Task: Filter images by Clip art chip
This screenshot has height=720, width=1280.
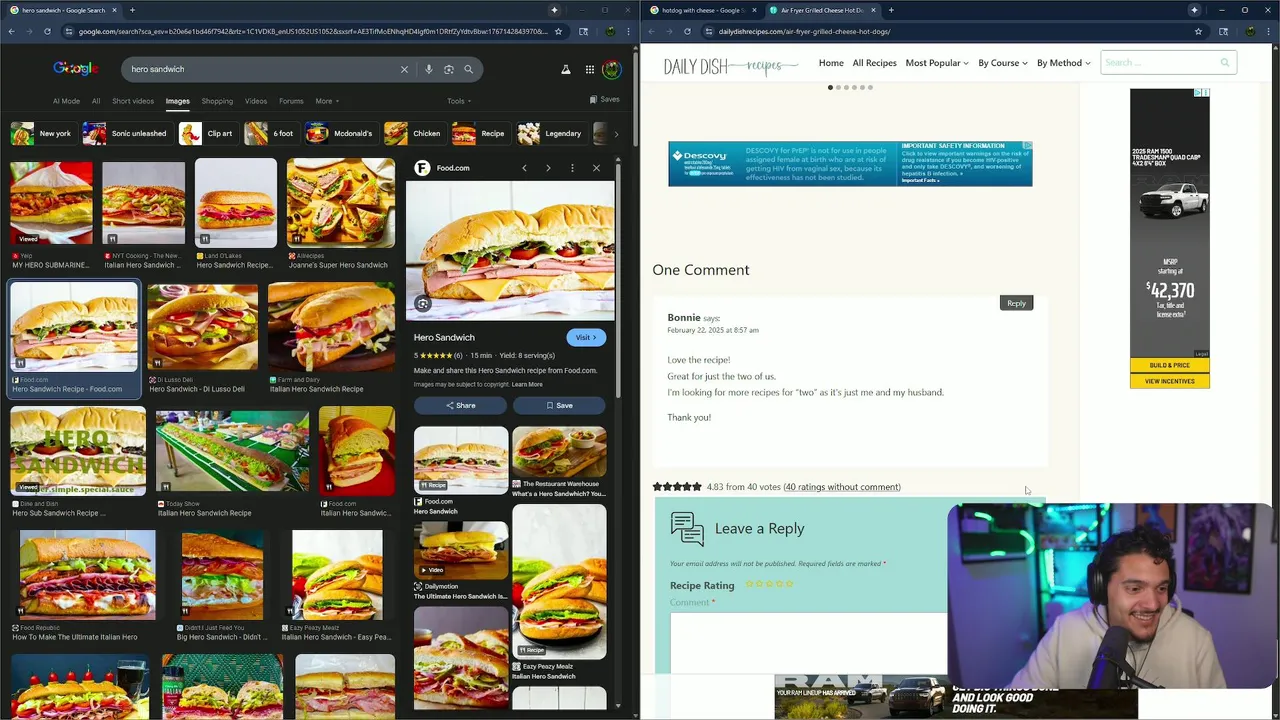Action: 207,133
